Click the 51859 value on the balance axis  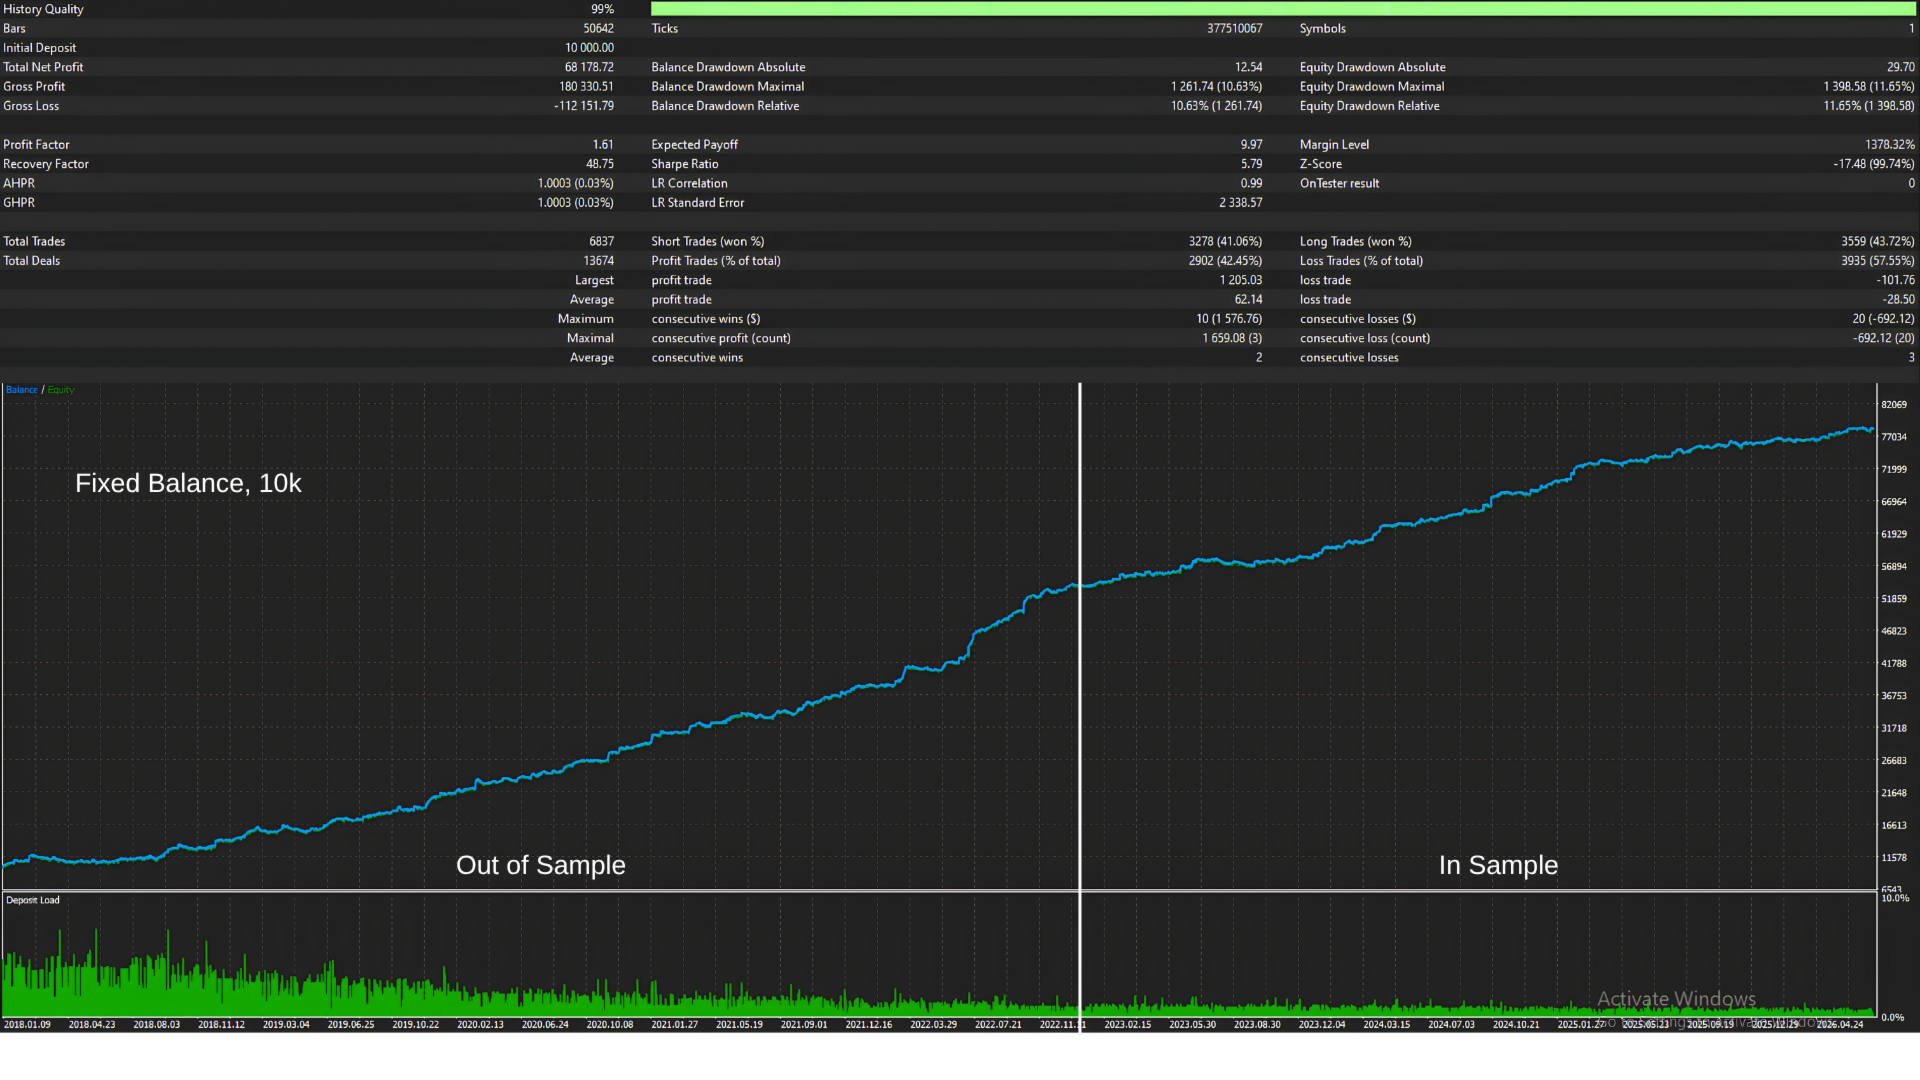1894,599
